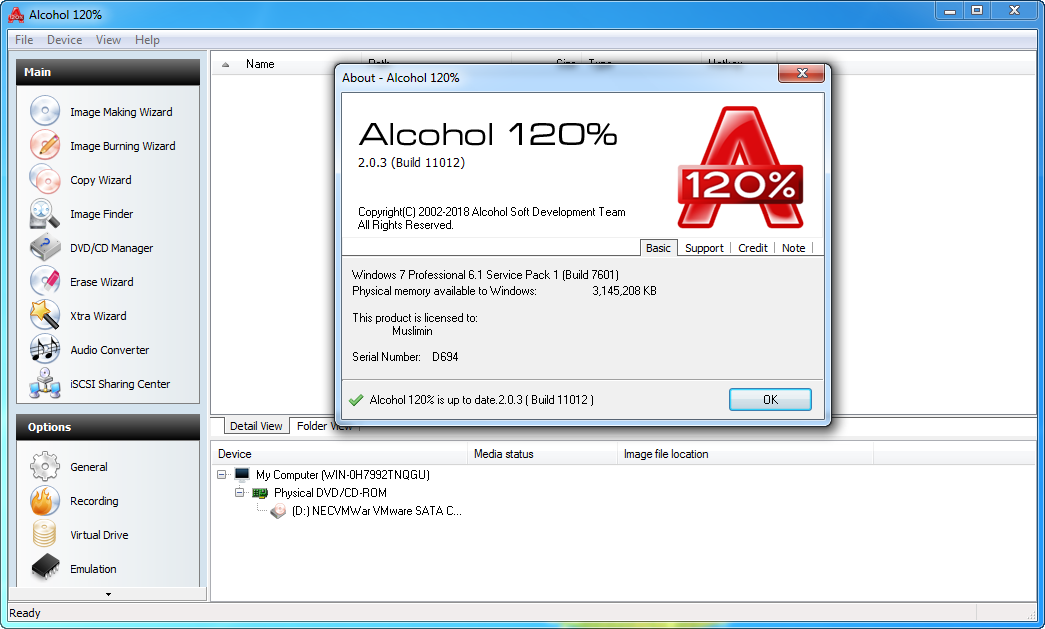
Task: Click 3,145,208 KB memory value
Action: pyautogui.click(x=624, y=291)
